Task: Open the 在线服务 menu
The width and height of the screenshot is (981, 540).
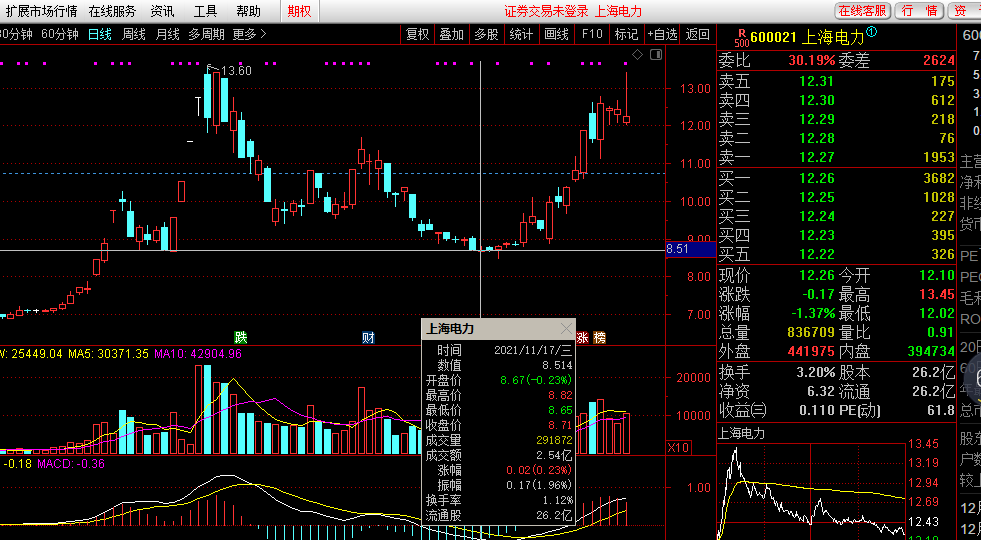Action: [x=112, y=11]
